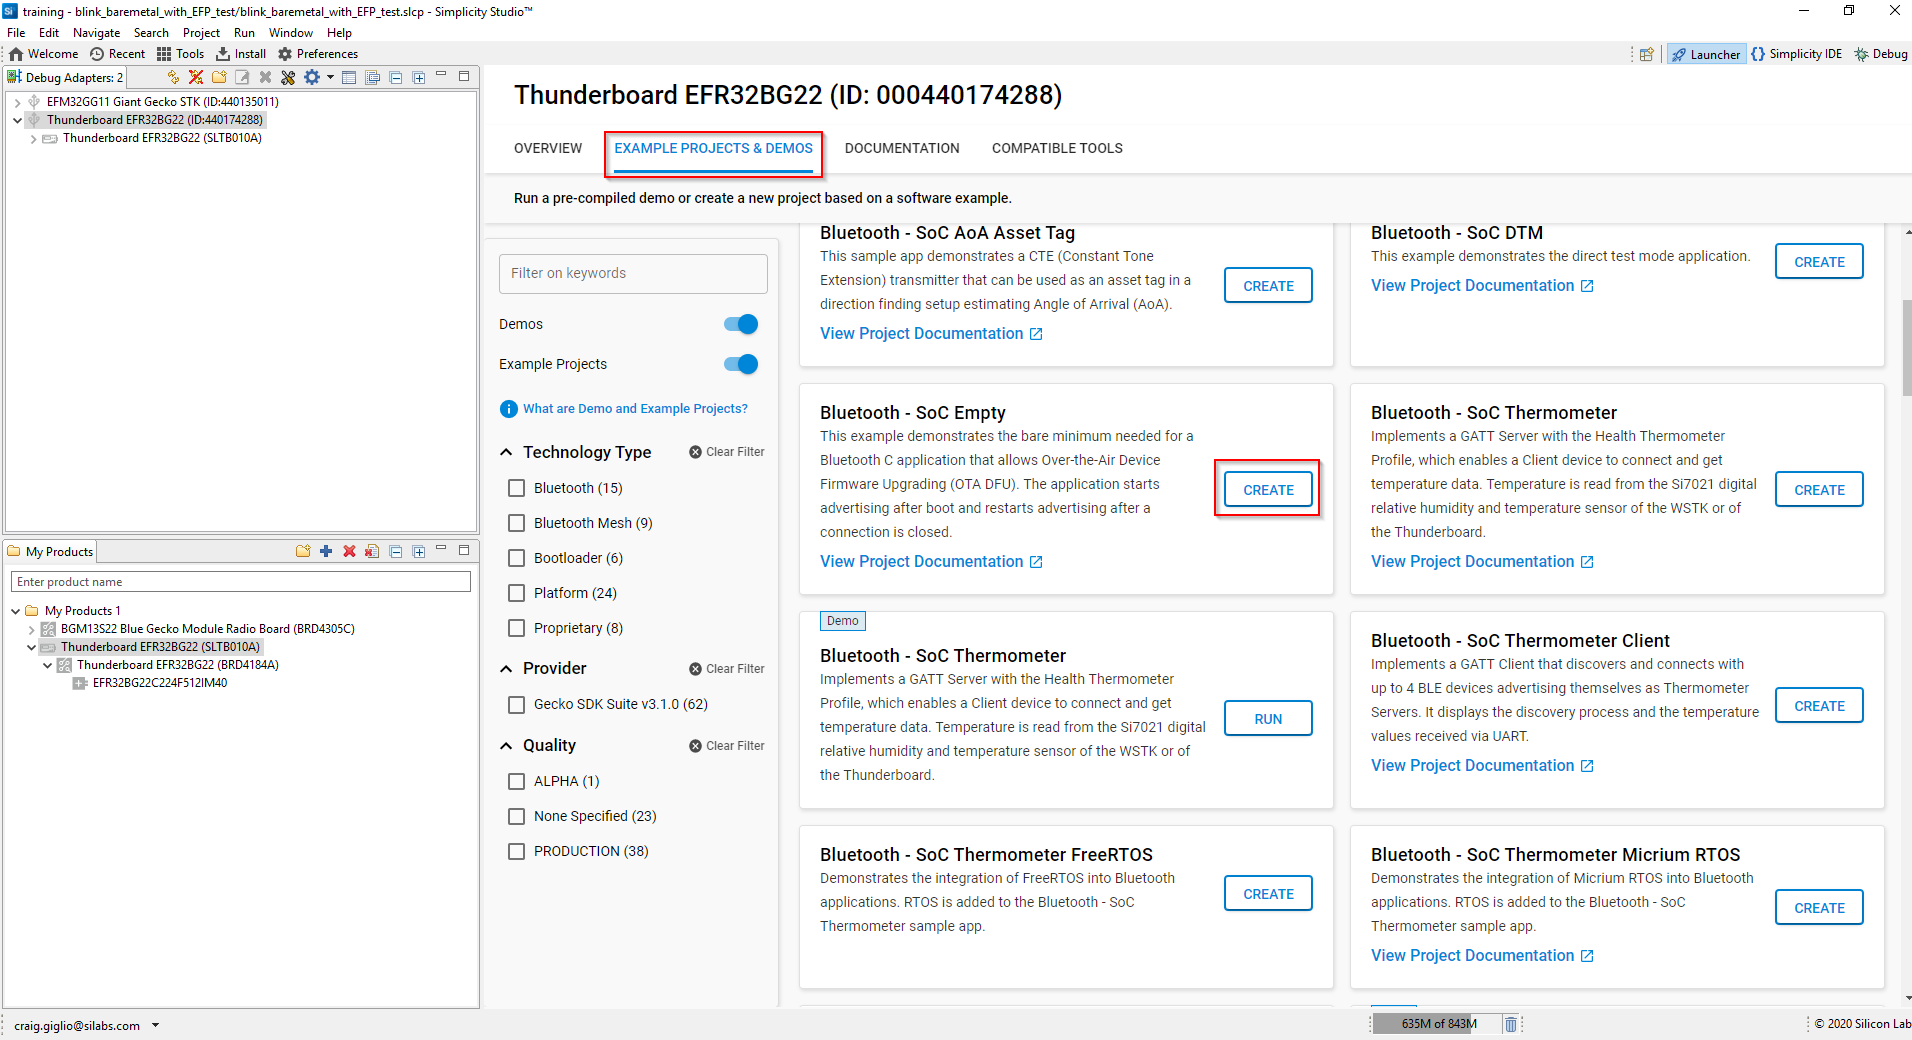The image size is (1912, 1040).
Task: Open device configuration wrench-screwdriver icon
Action: (x=288, y=77)
